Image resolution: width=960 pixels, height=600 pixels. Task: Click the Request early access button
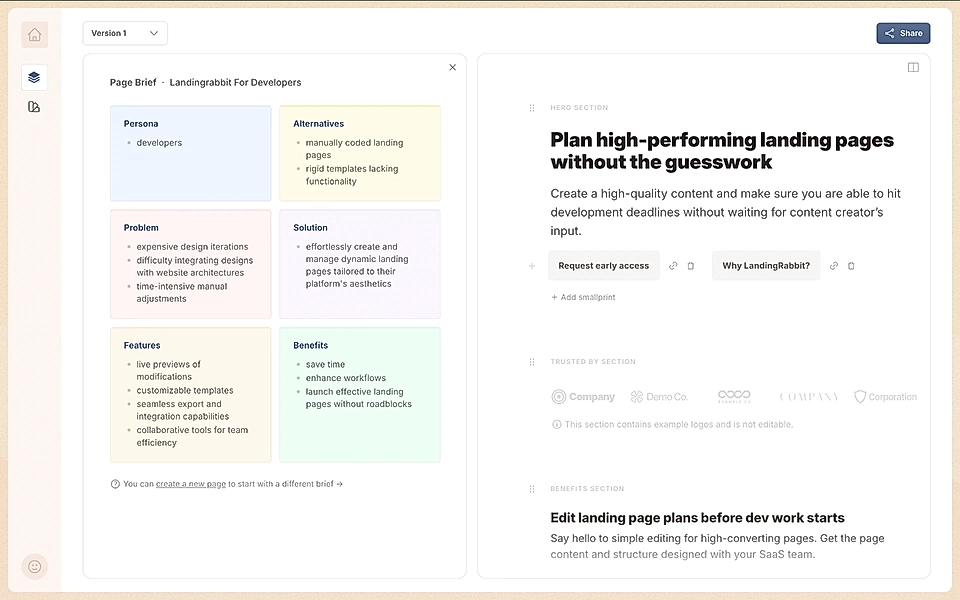[604, 265]
